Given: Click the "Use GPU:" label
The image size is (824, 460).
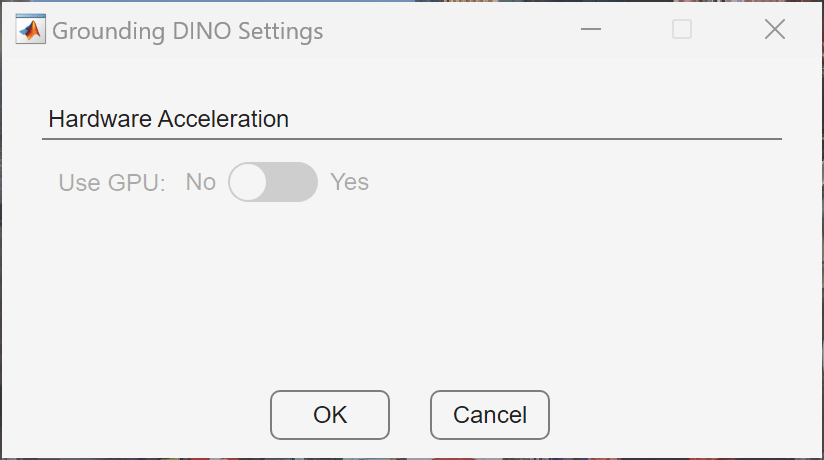Looking at the screenshot, I should click(112, 182).
